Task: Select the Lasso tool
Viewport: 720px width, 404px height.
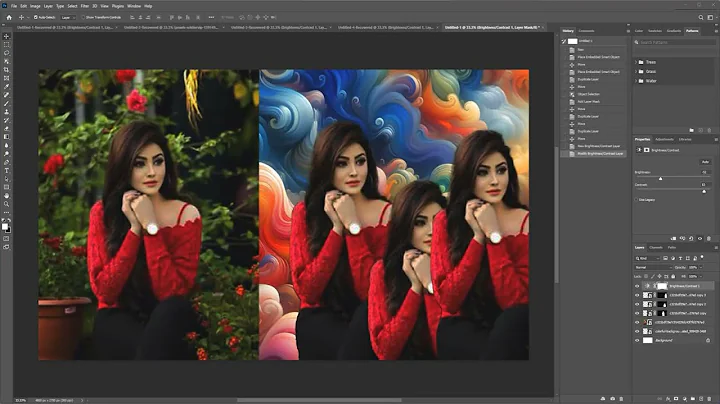Action: pos(6,53)
